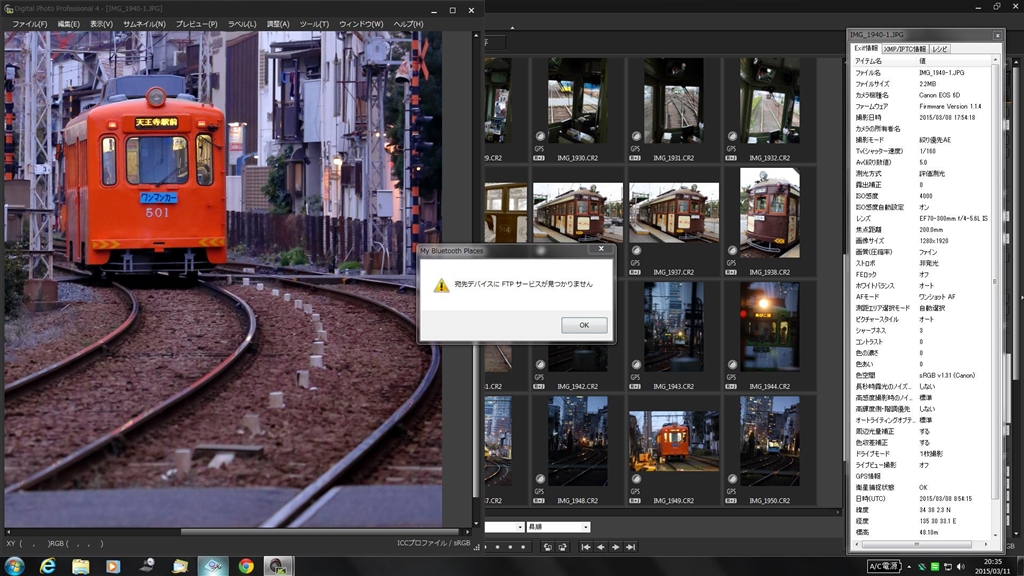Open the ツール(T) menu
The image size is (1024, 576).
pos(314,24)
